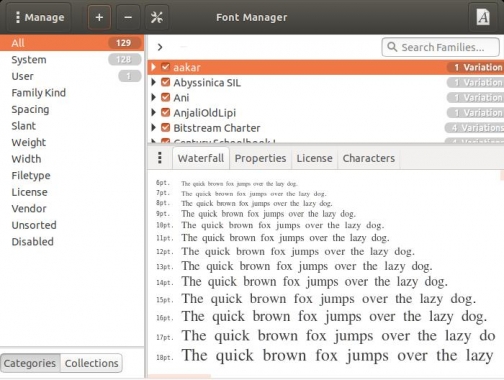
Task: Open preview pane three-dot menu
Action: [160, 158]
